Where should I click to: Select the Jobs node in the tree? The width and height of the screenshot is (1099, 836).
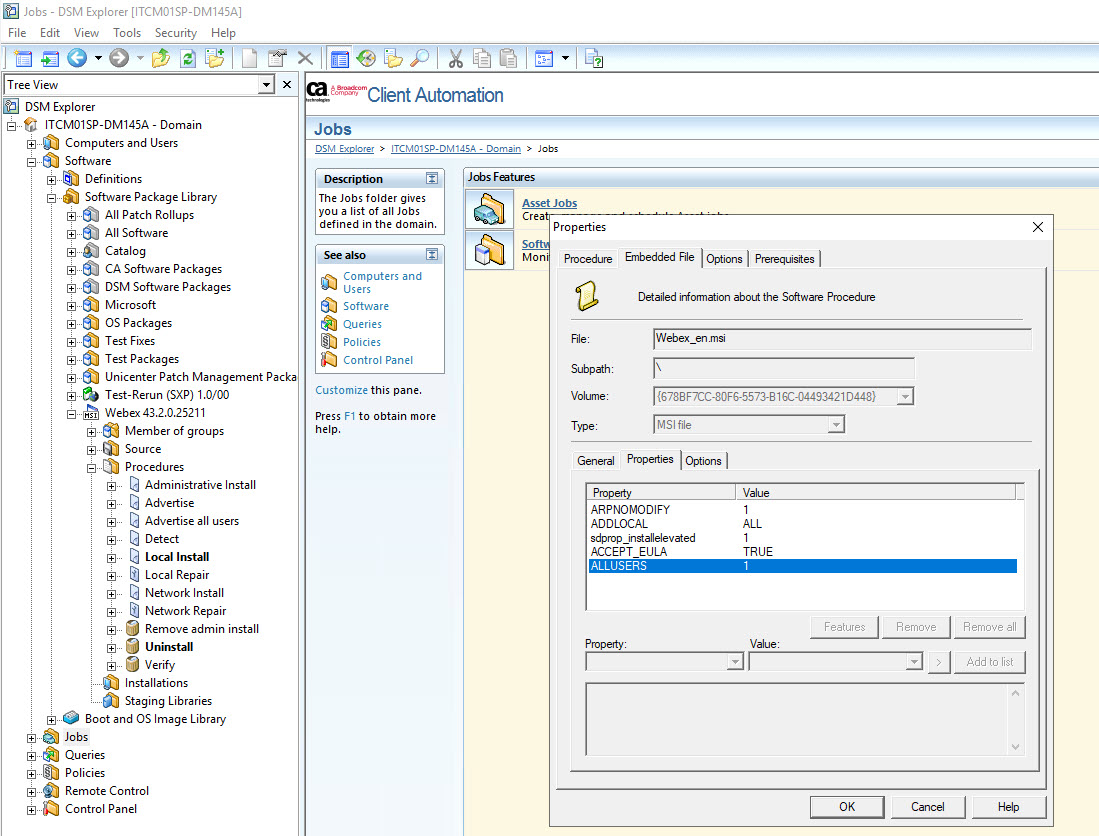point(76,737)
